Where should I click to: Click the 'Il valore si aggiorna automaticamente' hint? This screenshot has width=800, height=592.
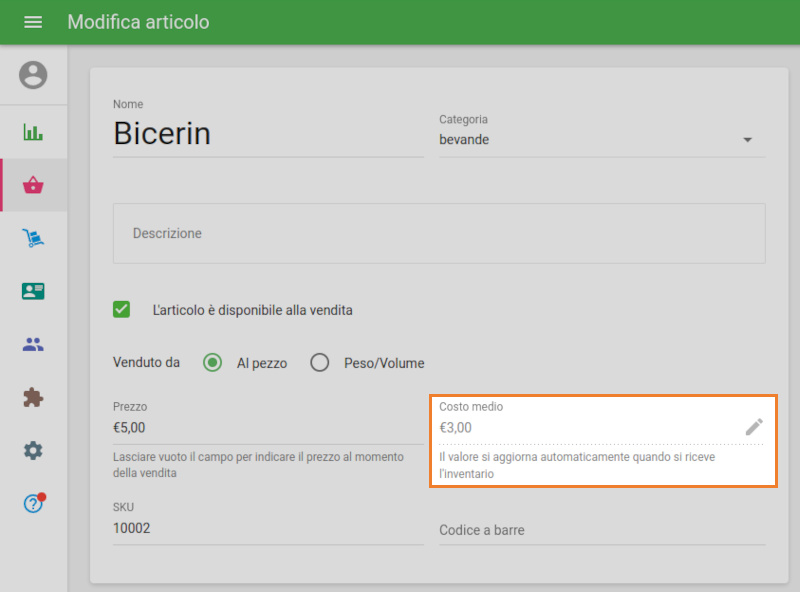click(x=577, y=465)
